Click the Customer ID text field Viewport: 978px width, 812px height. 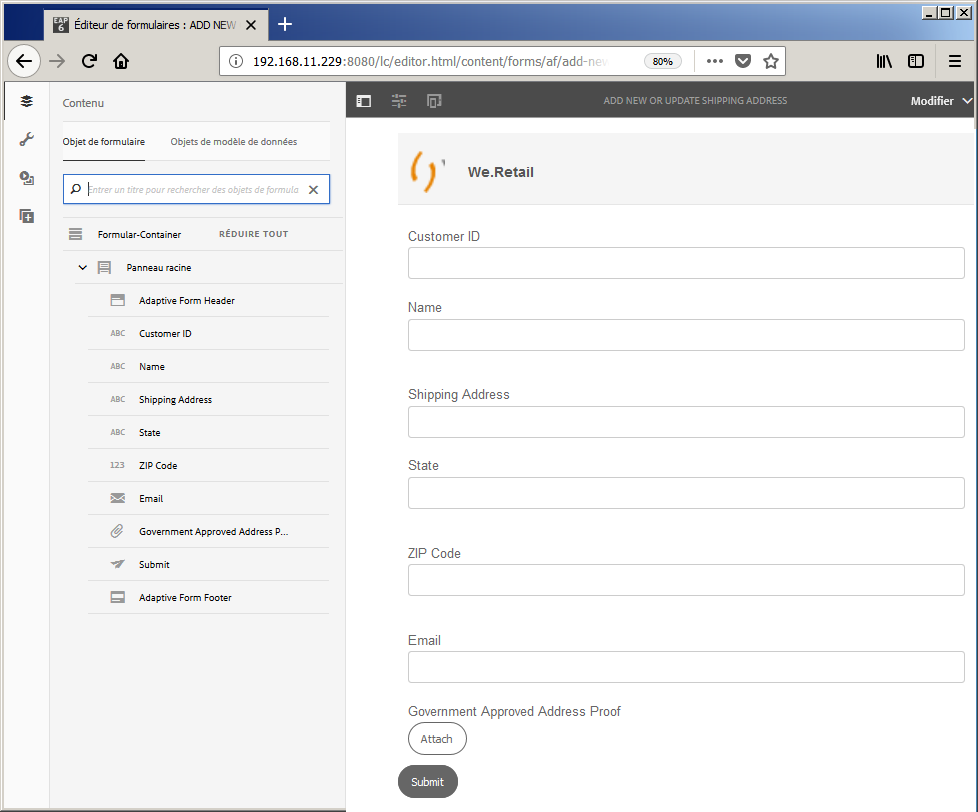686,263
